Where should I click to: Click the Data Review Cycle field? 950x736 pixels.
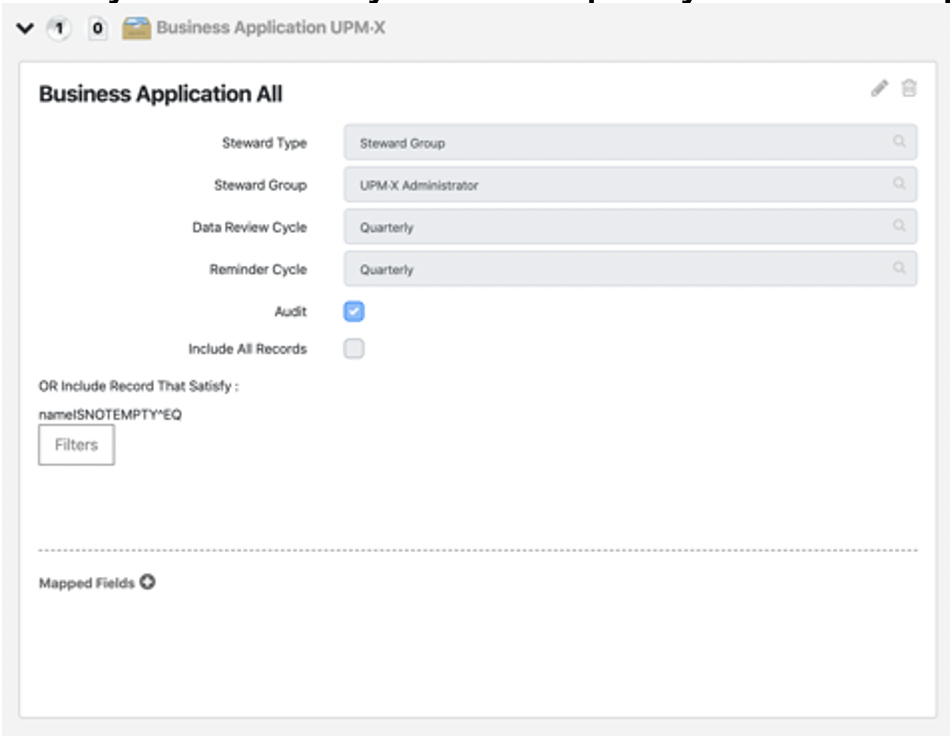click(x=630, y=227)
